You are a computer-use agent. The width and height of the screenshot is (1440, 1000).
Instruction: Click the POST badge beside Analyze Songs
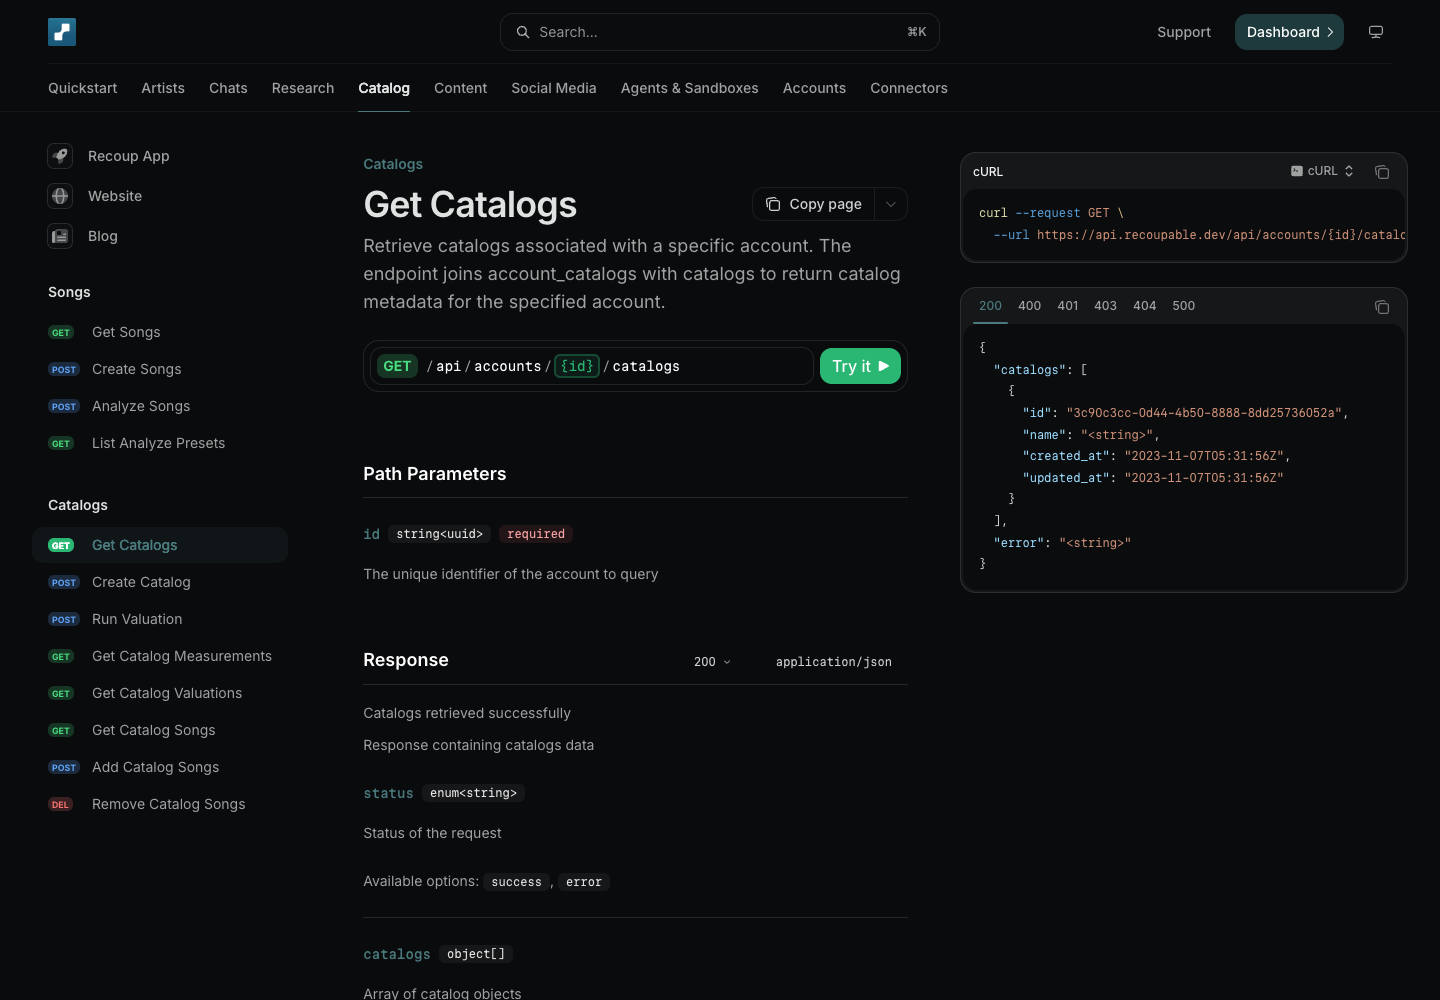(x=64, y=407)
